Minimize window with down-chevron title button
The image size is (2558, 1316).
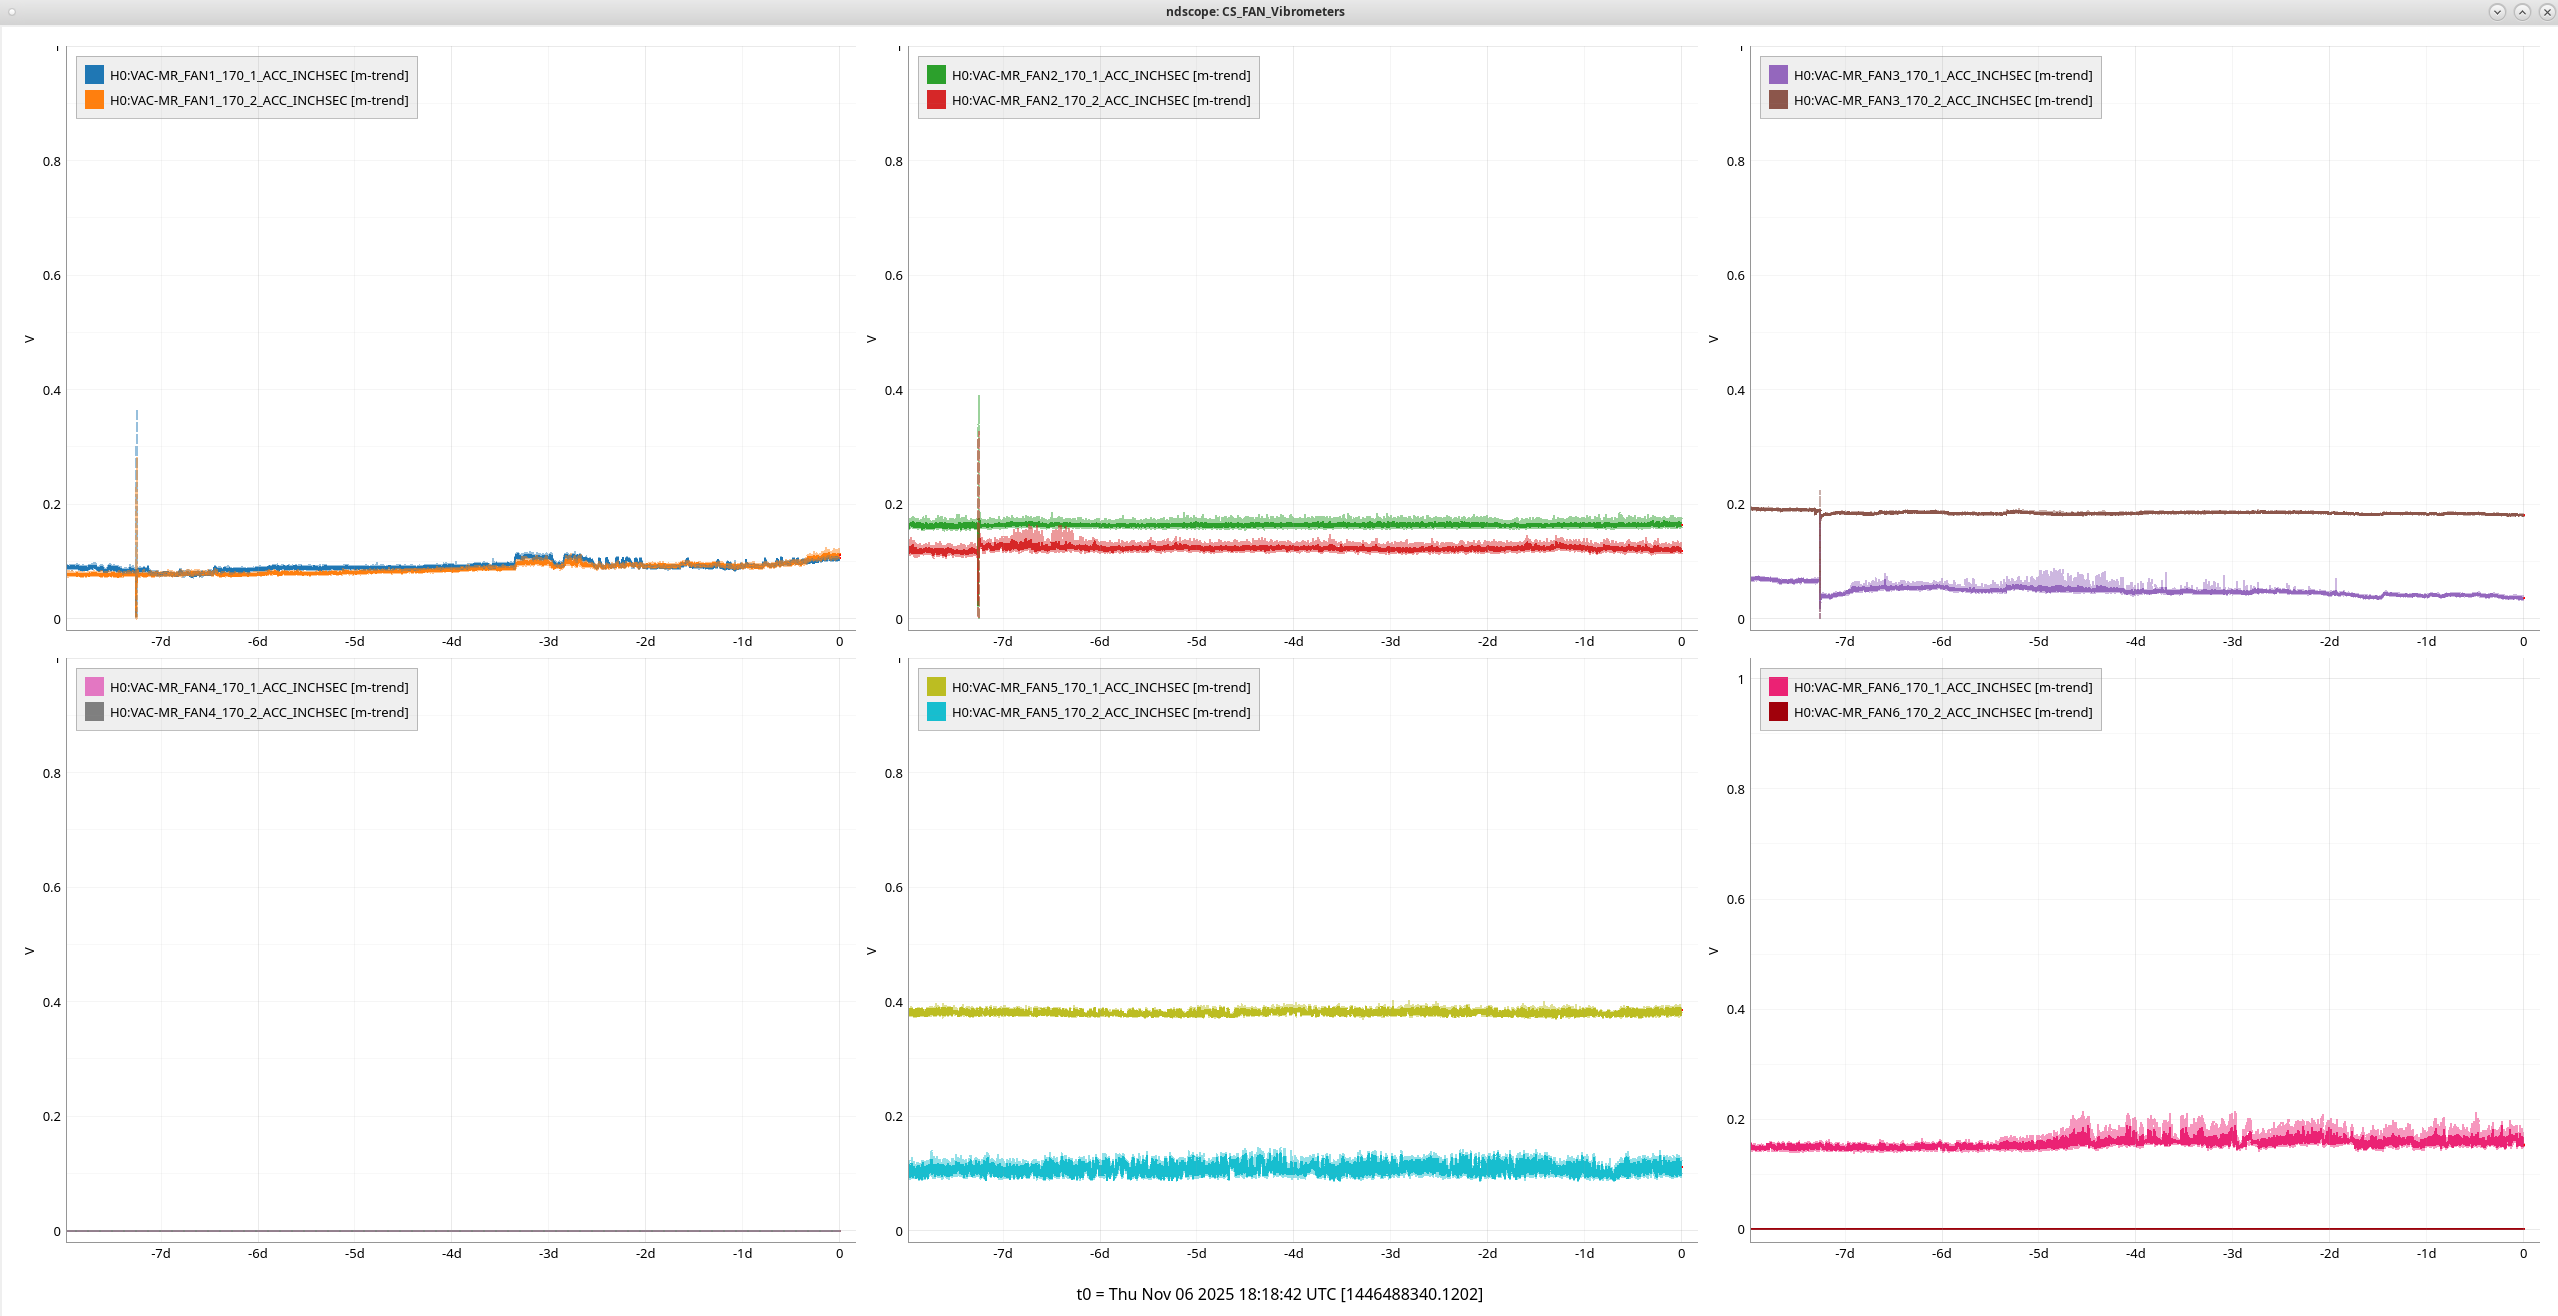2497,12
